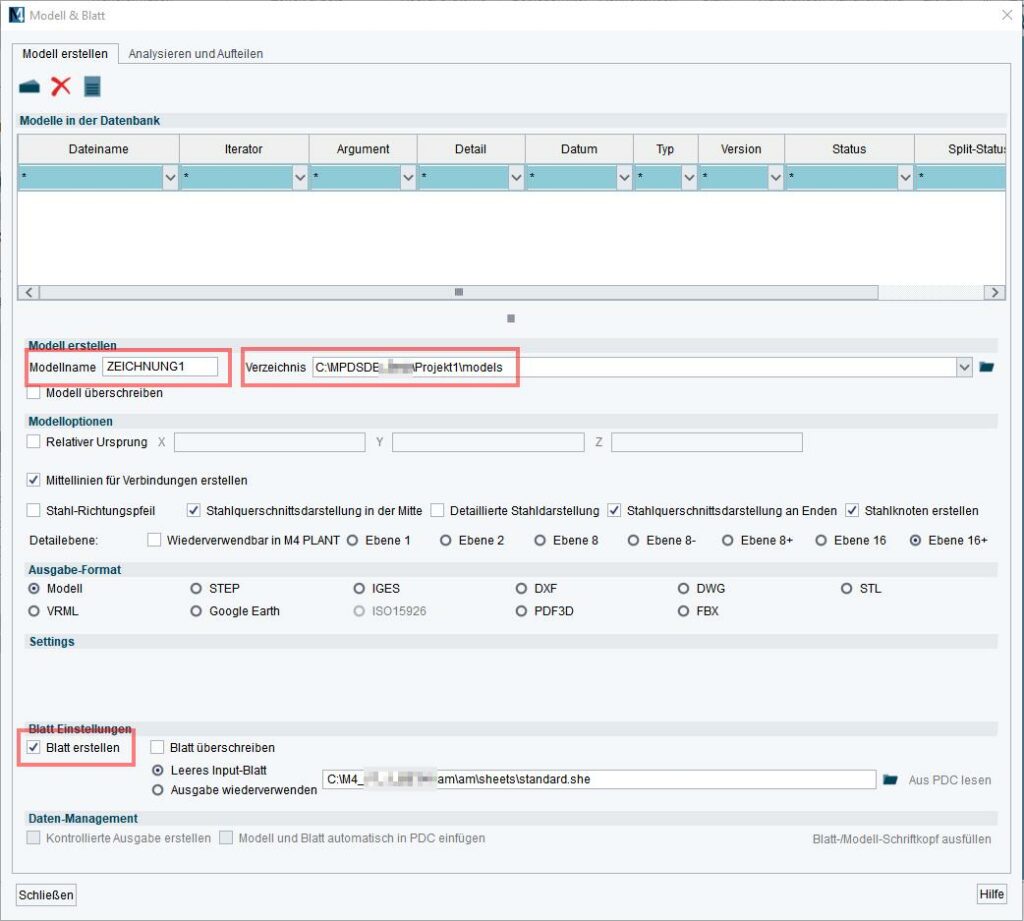Choose STL output format
The height and width of the screenshot is (921, 1024).
coord(846,589)
